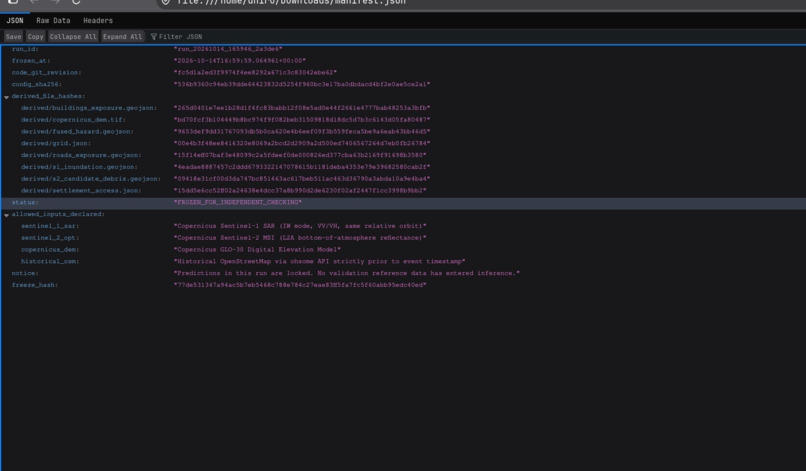The height and width of the screenshot is (471, 806).
Task: Click the 'Predictions in this run are locked' value
Action: (346, 274)
